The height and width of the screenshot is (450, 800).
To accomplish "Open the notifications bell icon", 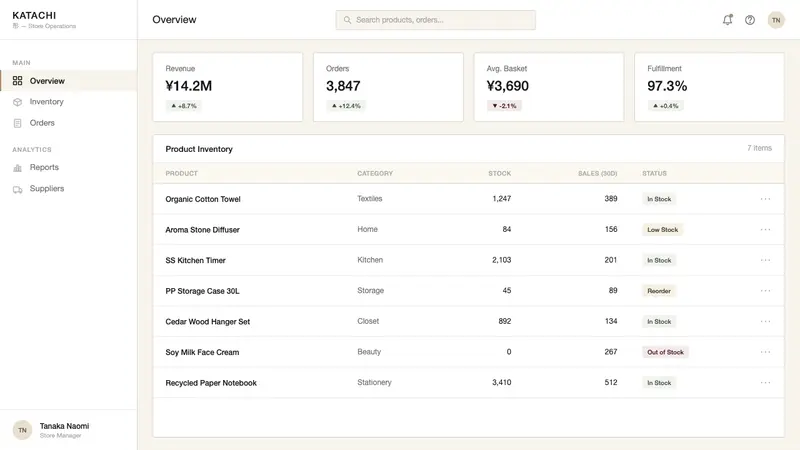I will (728, 20).
